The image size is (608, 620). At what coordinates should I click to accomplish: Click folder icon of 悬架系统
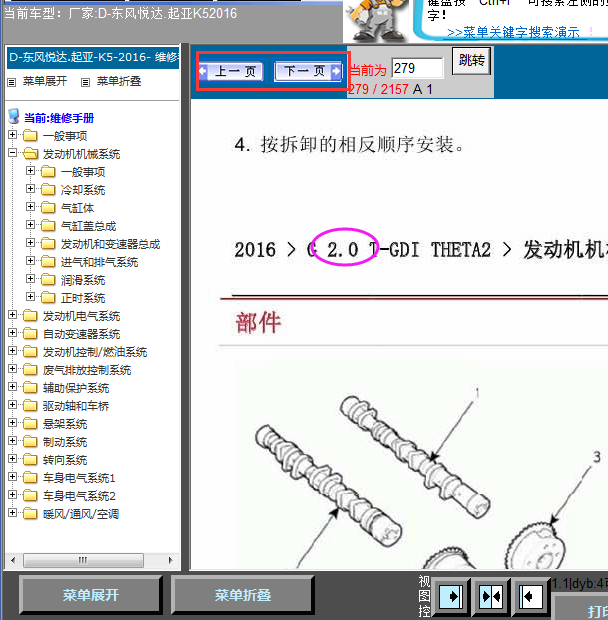coord(30,423)
